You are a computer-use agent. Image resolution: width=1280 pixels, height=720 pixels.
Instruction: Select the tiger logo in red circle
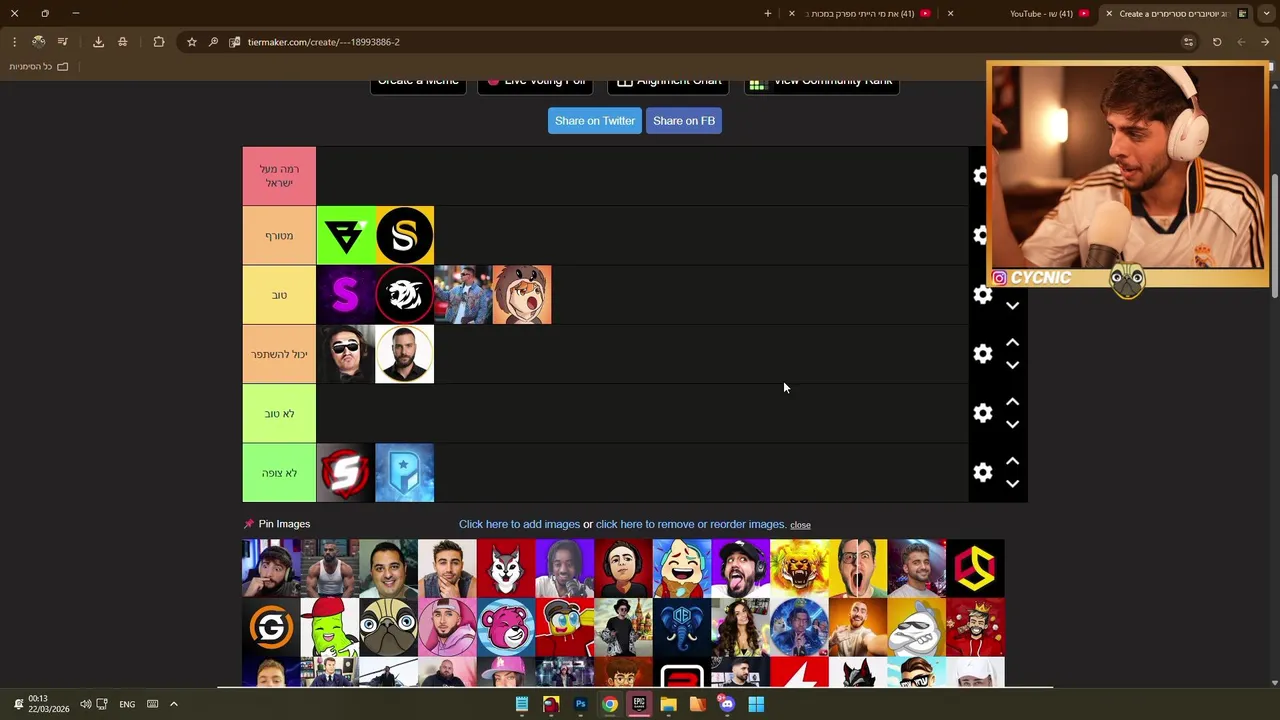pyautogui.click(x=405, y=295)
